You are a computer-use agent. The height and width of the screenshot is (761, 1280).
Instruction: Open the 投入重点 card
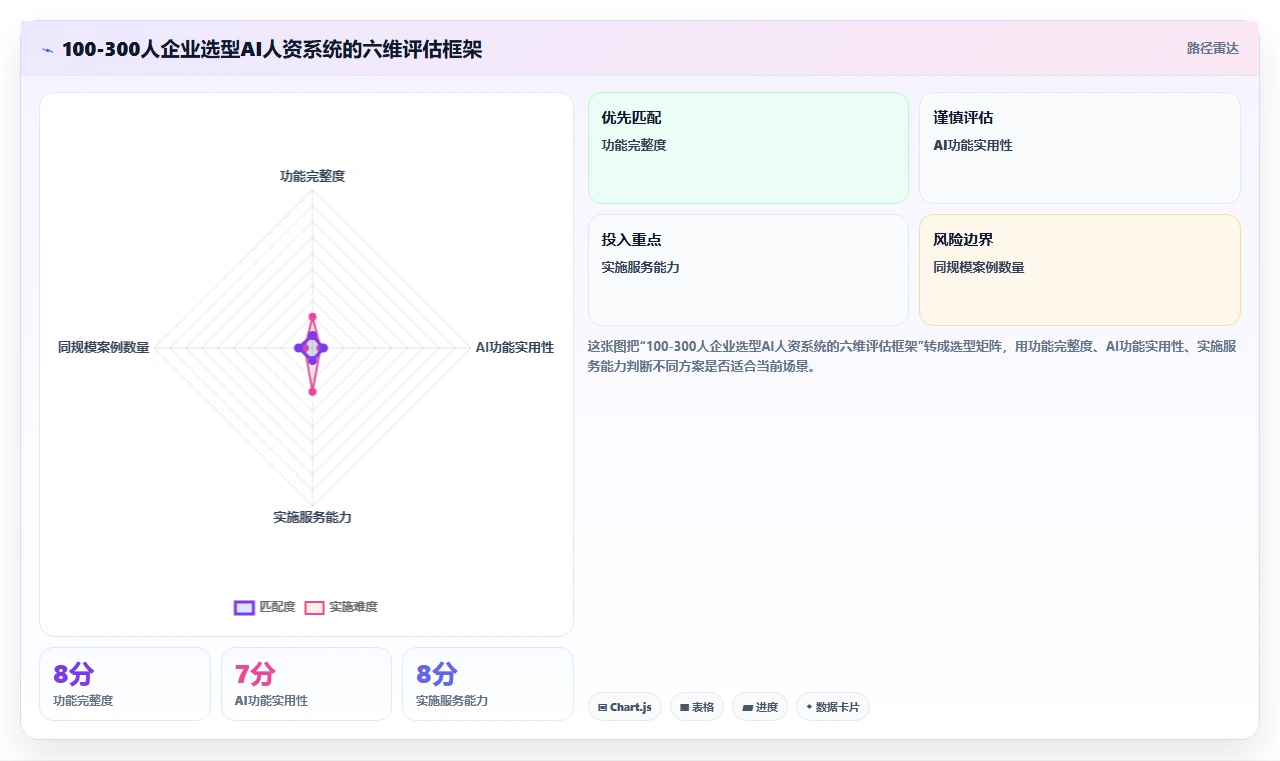point(748,270)
